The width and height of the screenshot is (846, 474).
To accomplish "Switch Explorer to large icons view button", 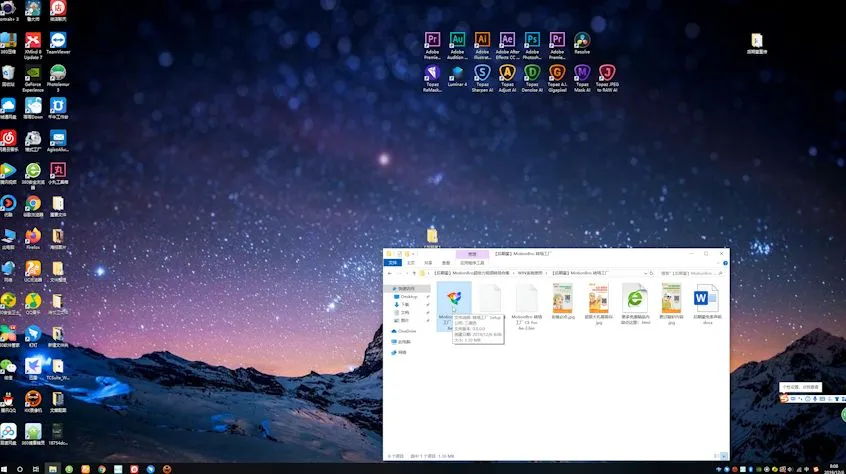I will [724, 456].
